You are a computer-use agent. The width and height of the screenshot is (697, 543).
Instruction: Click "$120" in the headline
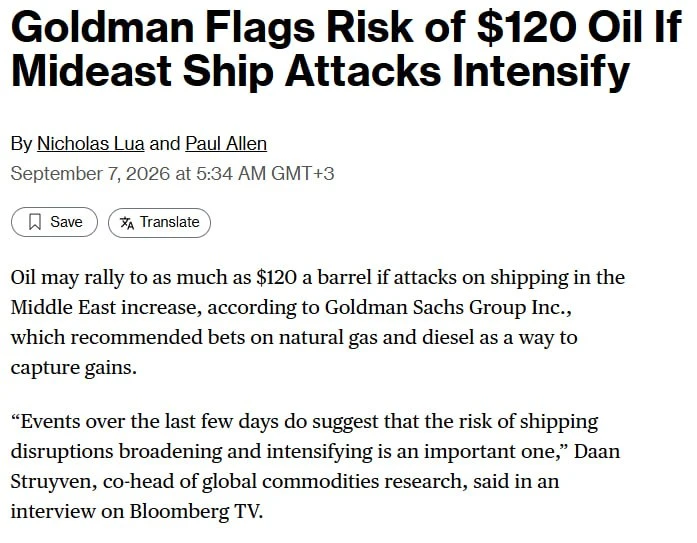[x=527, y=28]
